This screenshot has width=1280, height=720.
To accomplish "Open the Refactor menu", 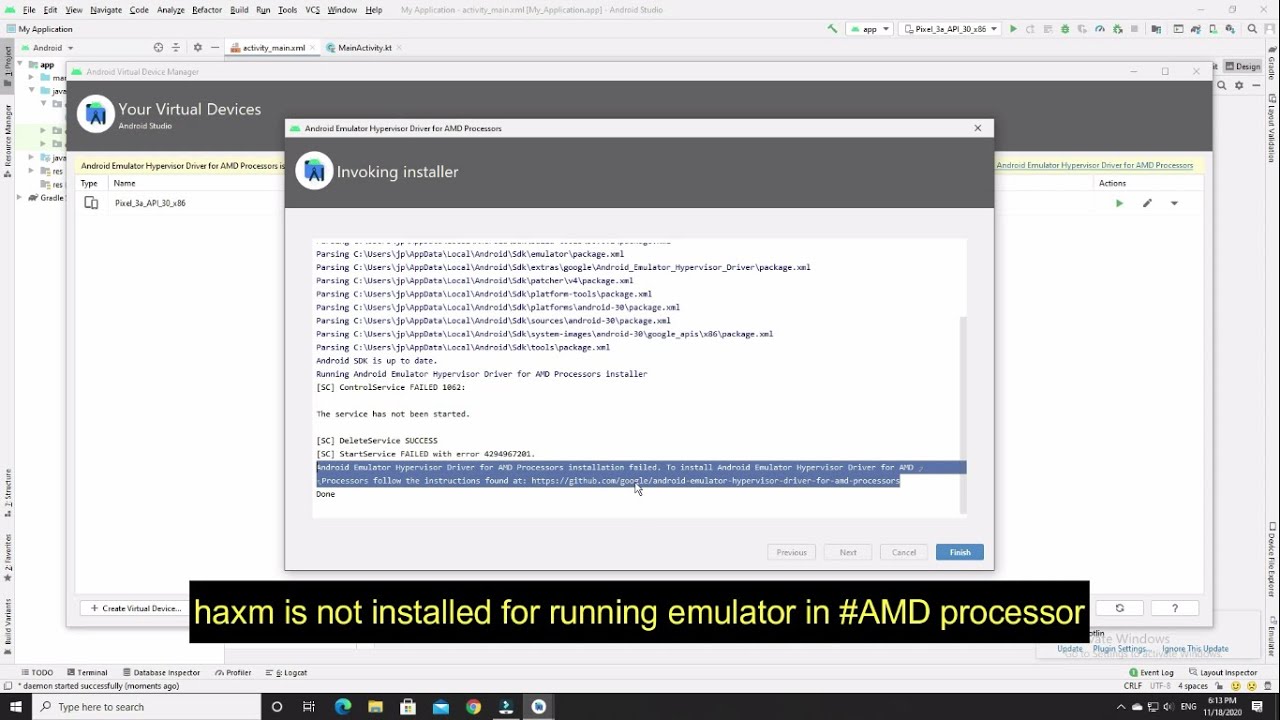I will pos(207,10).
